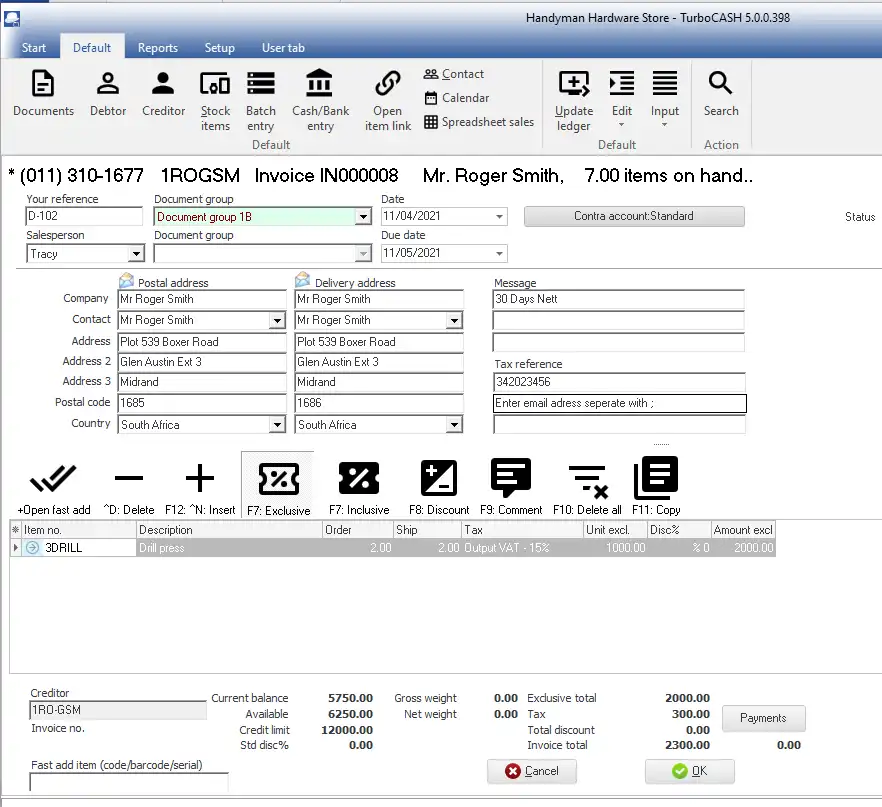Click F10: Delete all icon
This screenshot has width=882, height=807.
click(x=587, y=488)
